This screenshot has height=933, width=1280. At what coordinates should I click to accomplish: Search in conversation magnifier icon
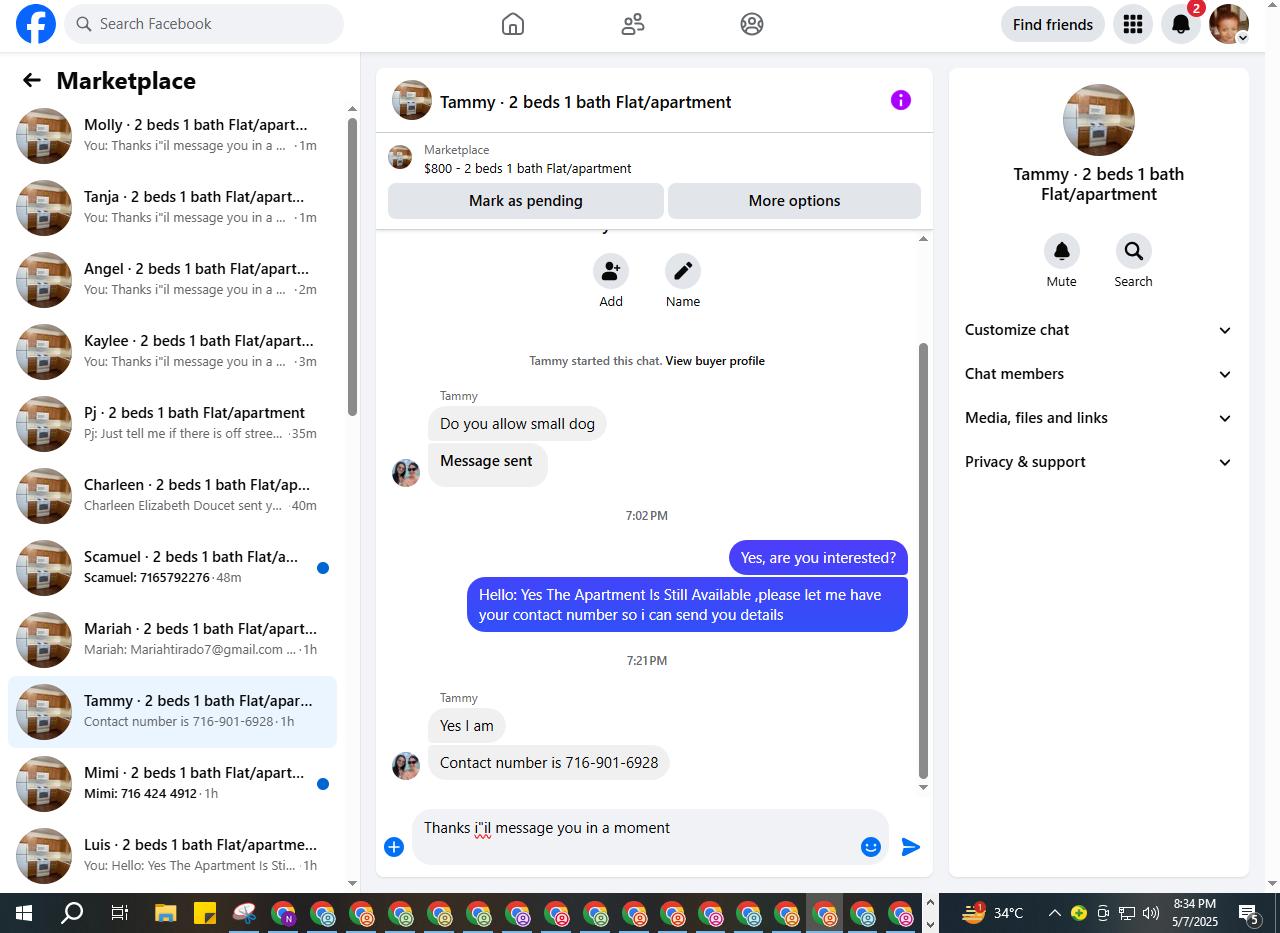coord(1134,251)
